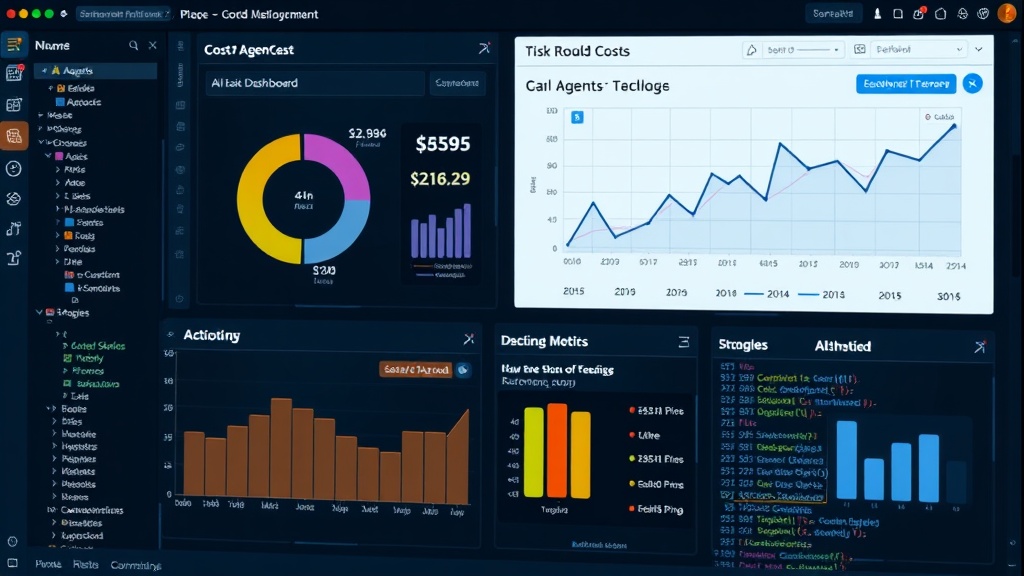
Task: Click the home icon in the top bar
Action: click(940, 14)
